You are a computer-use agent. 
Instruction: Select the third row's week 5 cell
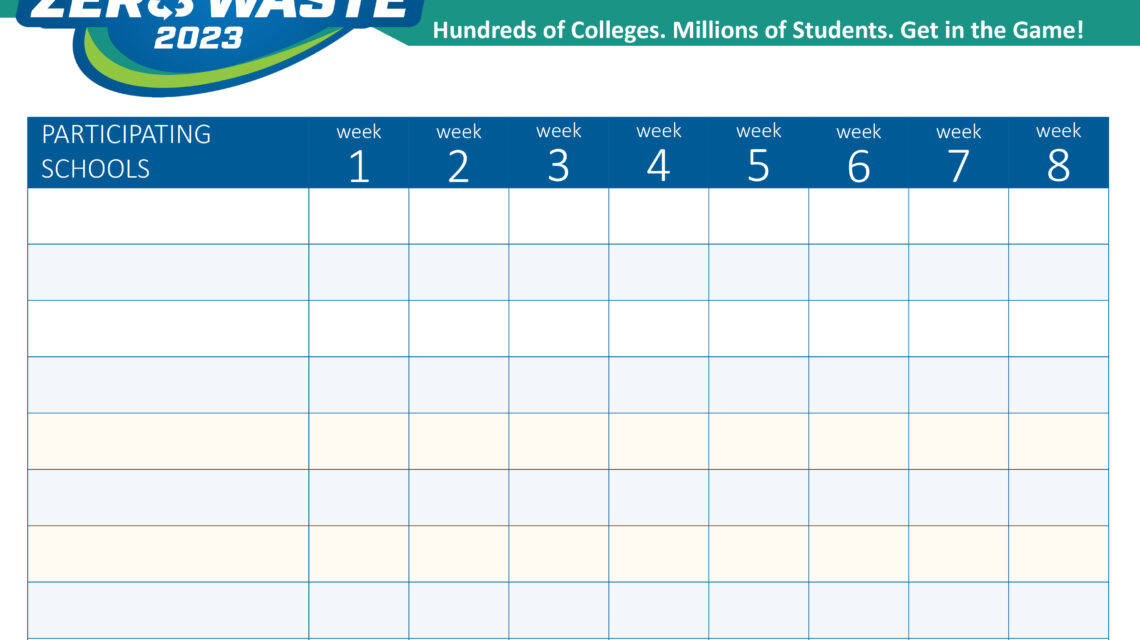pos(758,328)
